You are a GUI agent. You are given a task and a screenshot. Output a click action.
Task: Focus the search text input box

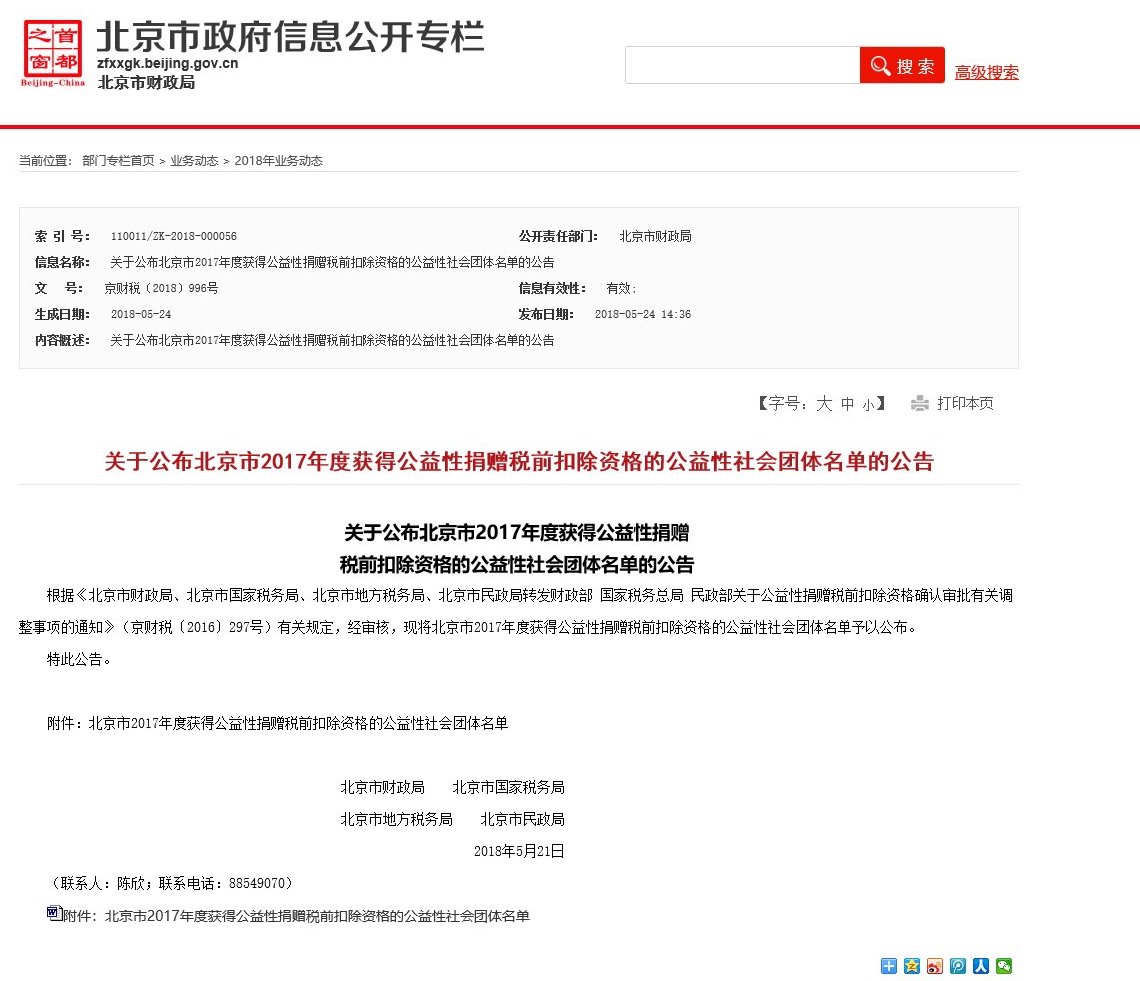(x=742, y=65)
